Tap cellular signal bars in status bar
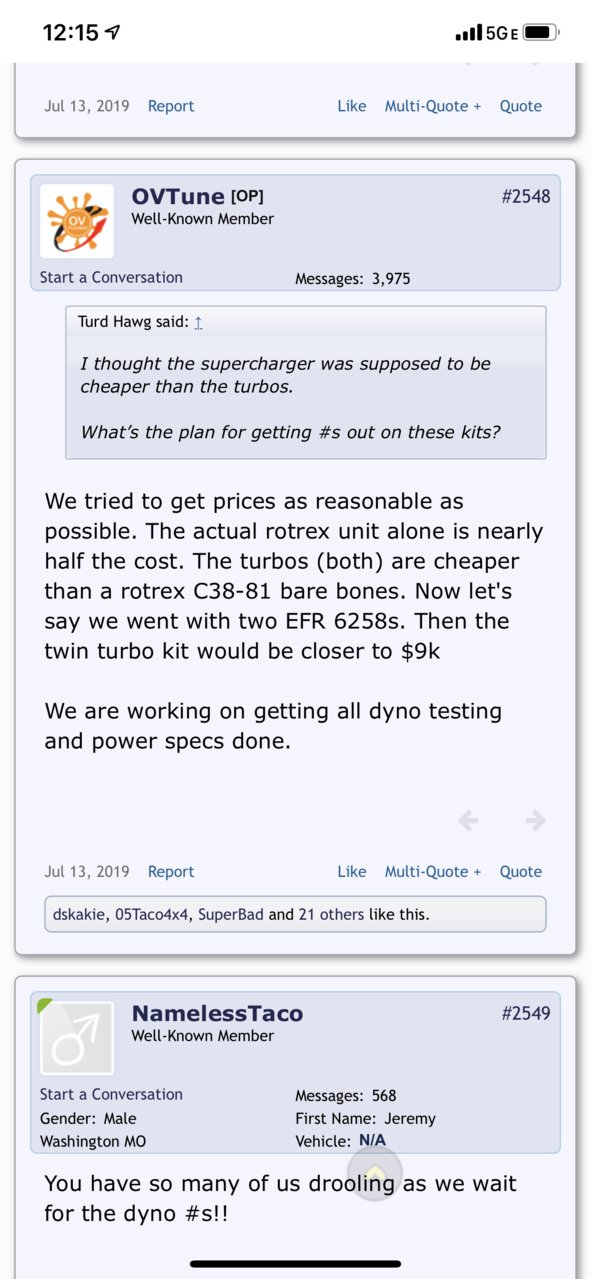This screenshot has height=1279, width=591. pos(468,34)
